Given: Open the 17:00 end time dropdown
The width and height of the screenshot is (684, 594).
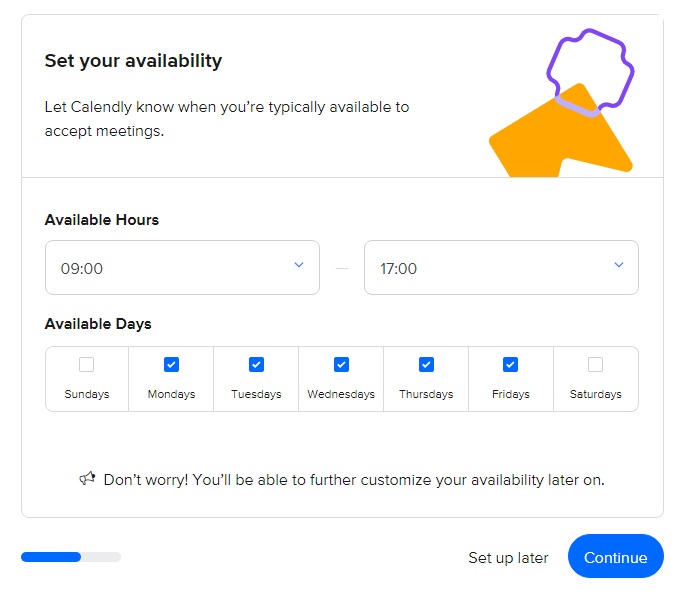Looking at the screenshot, I should click(501, 267).
